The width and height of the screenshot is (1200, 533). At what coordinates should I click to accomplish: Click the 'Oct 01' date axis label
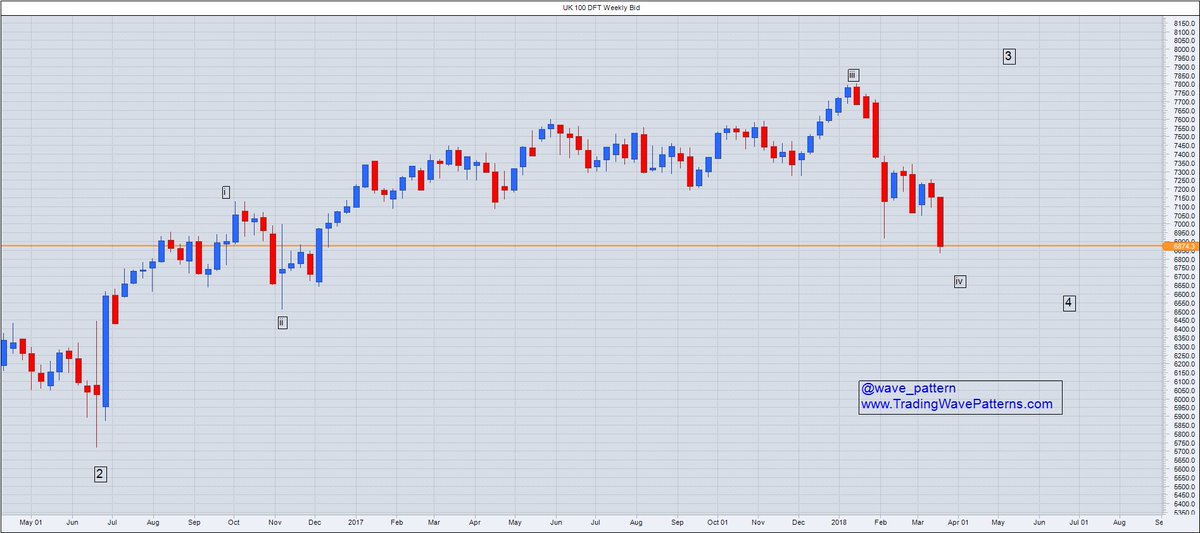coord(718,522)
